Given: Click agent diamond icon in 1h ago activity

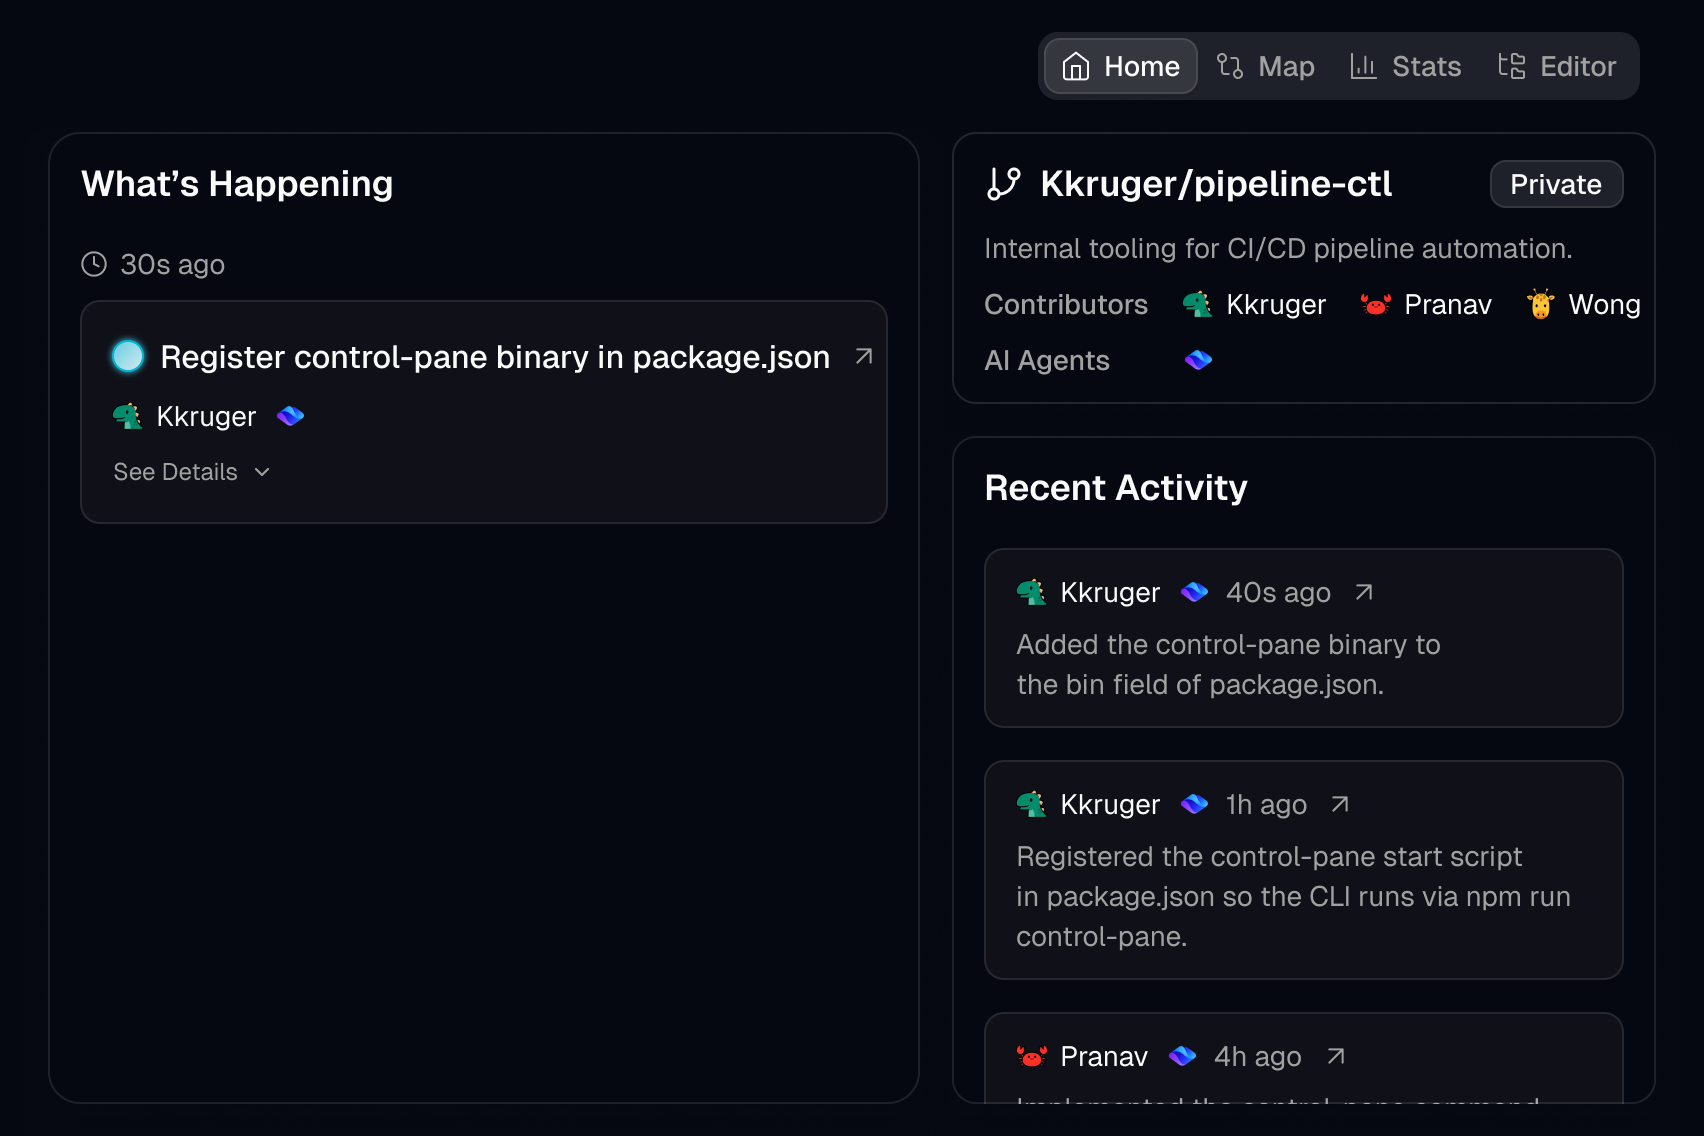Looking at the screenshot, I should point(1194,804).
